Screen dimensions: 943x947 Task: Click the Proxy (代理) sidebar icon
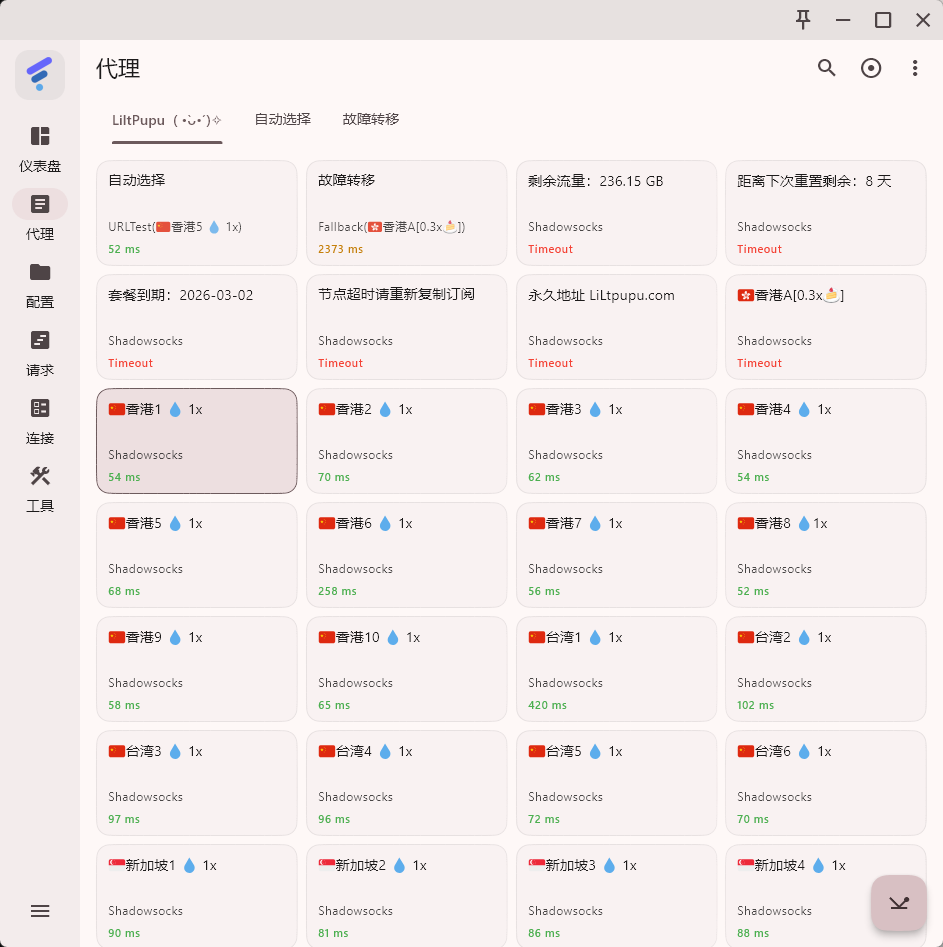tap(40, 204)
